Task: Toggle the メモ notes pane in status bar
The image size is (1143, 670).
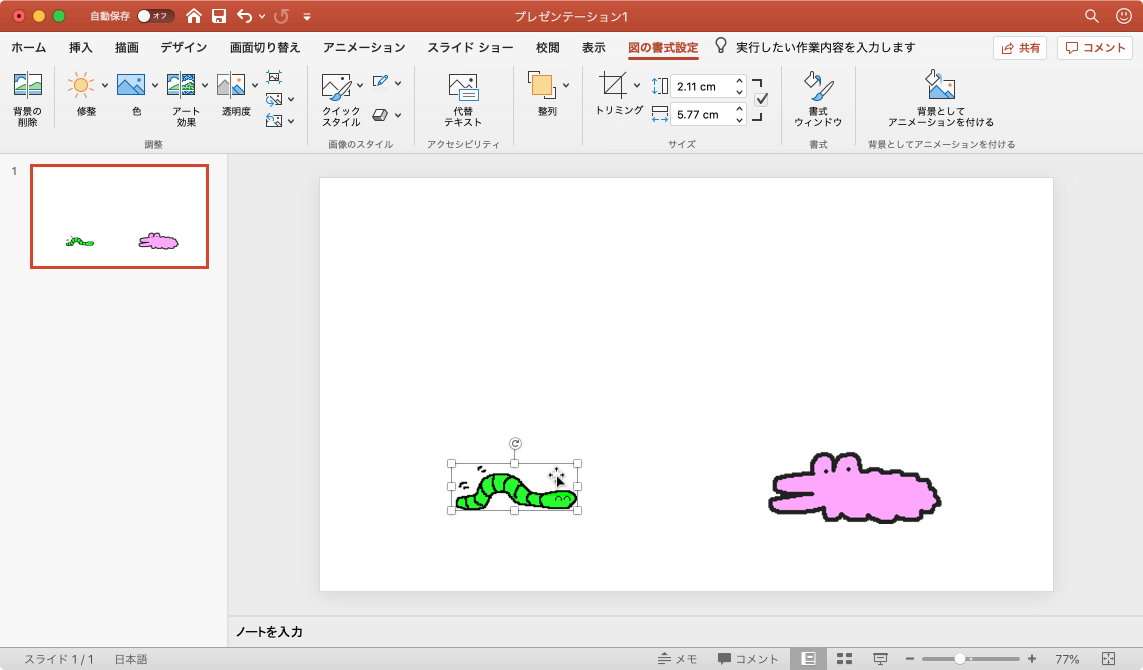Action: pyautogui.click(x=677, y=659)
